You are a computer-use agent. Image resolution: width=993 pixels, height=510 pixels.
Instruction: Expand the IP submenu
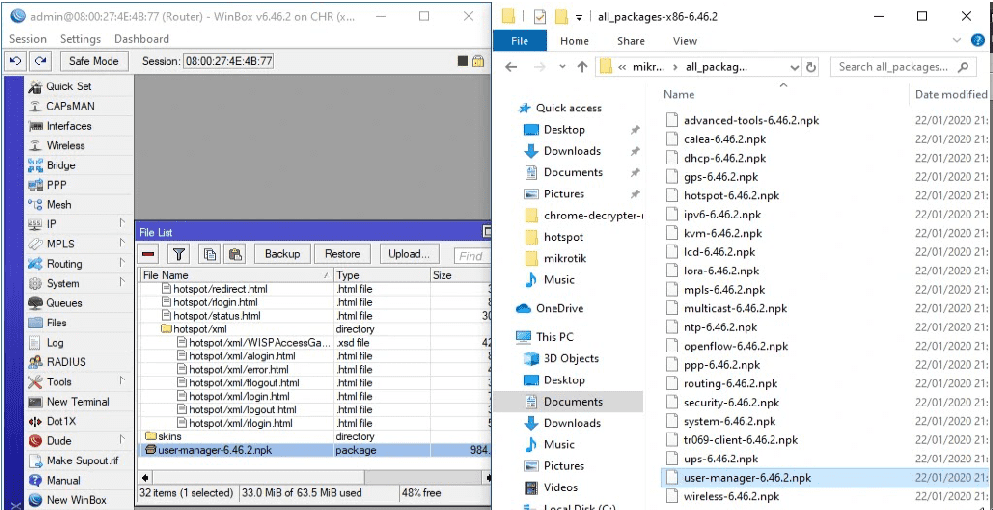pos(122,223)
